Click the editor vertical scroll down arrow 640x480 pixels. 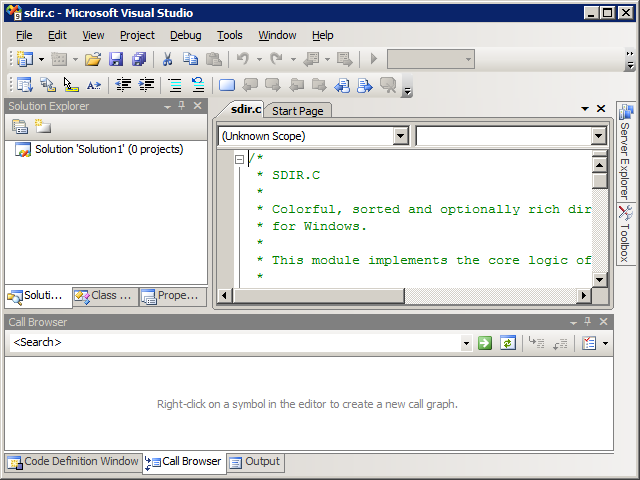pos(599,280)
